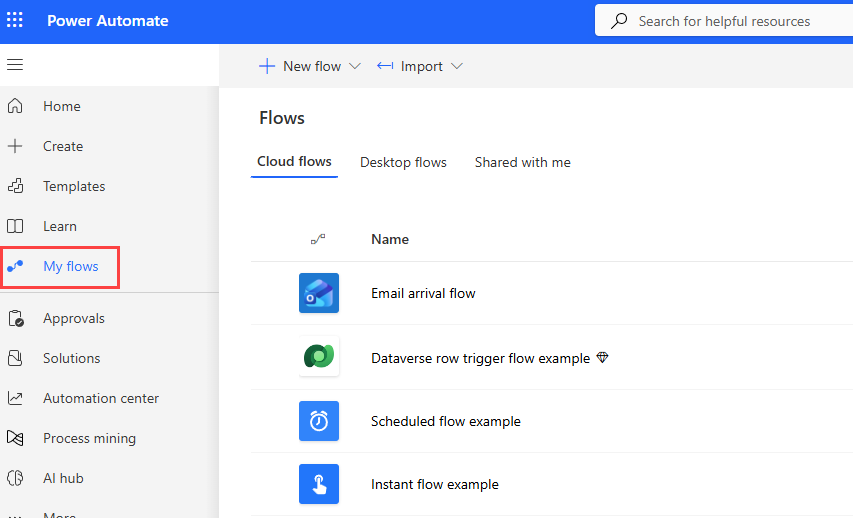Click the Create plus icon in the sidebar
Screen dimensions: 853x518
pyautogui.click(x=15, y=146)
